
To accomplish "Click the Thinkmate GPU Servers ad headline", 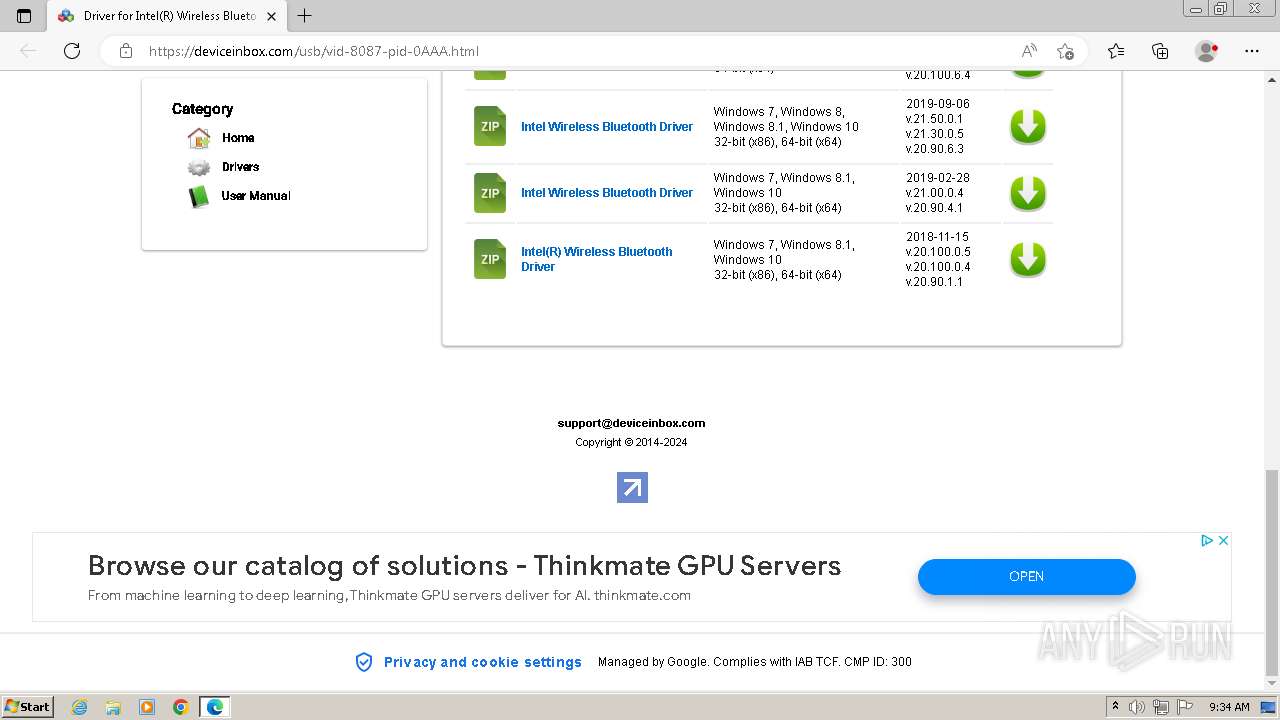I will click(x=465, y=566).
